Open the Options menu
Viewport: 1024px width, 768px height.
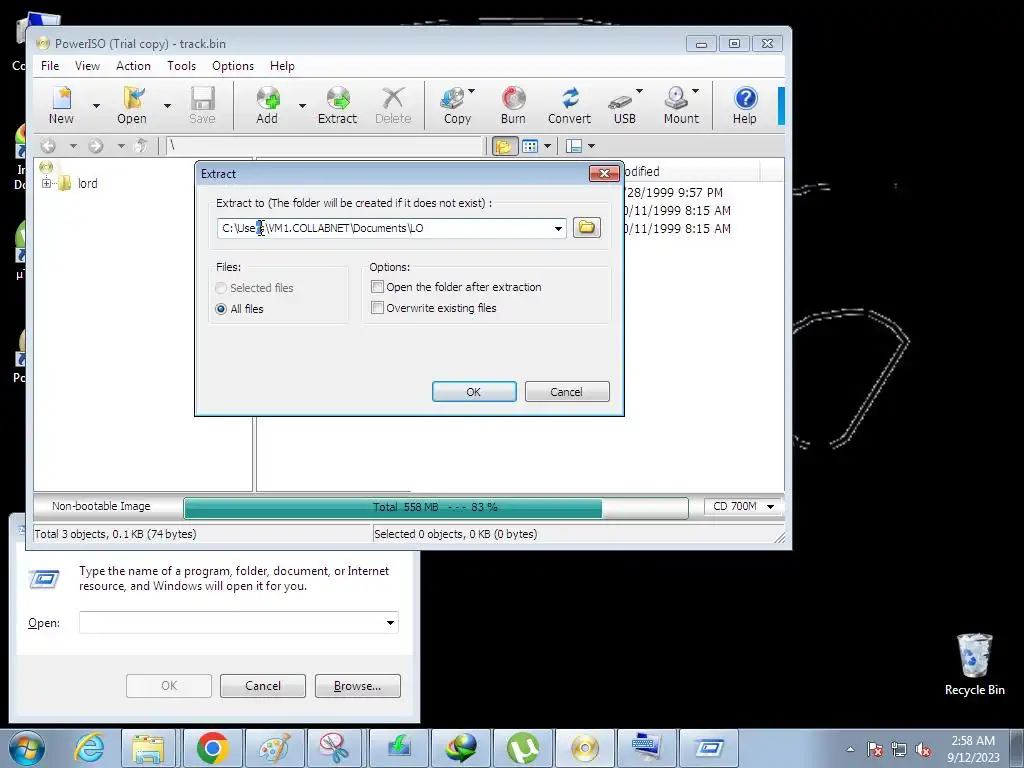(232, 66)
